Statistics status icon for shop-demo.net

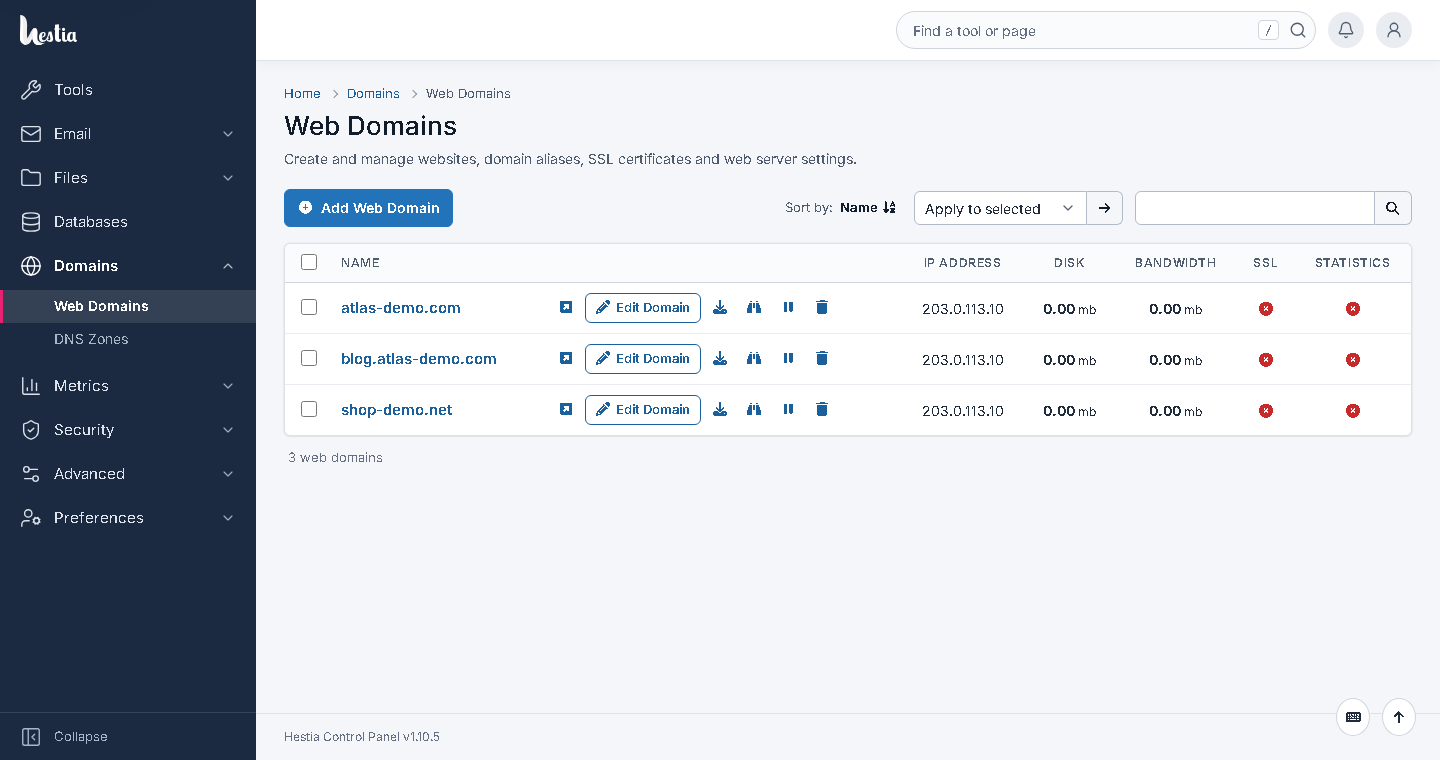click(1353, 411)
